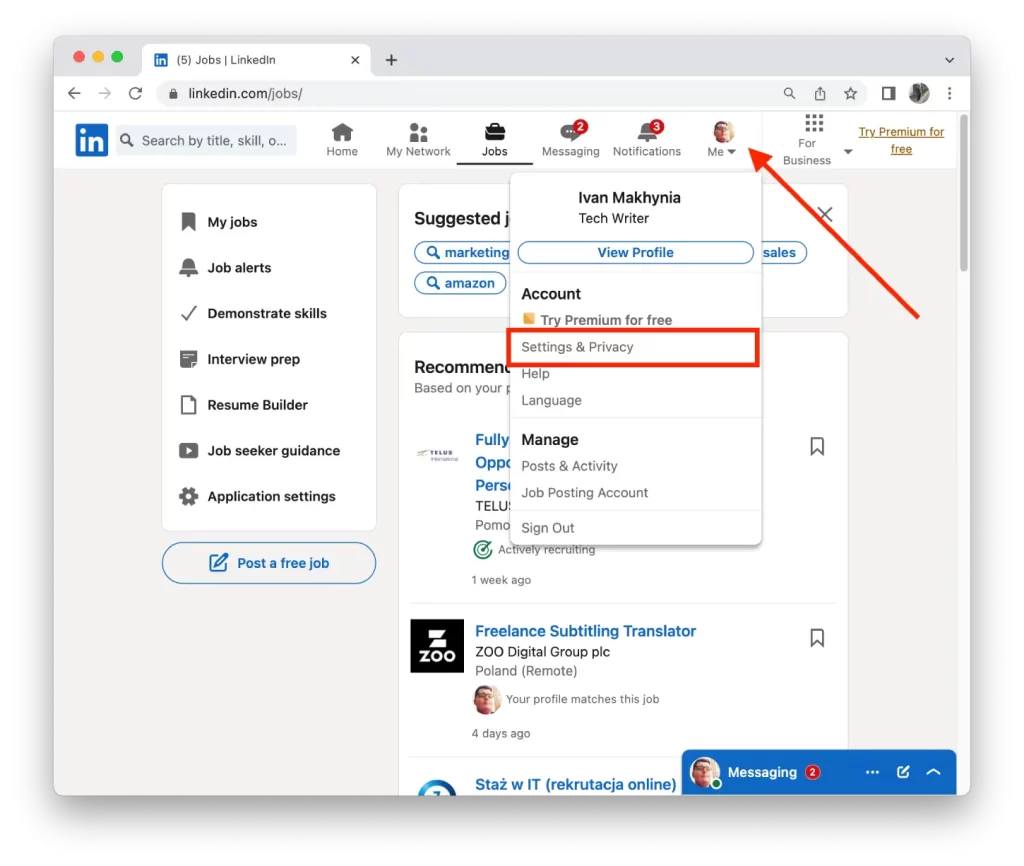This screenshot has width=1024, height=866.
Task: Click Try Premium for free link in header
Action: (x=901, y=140)
